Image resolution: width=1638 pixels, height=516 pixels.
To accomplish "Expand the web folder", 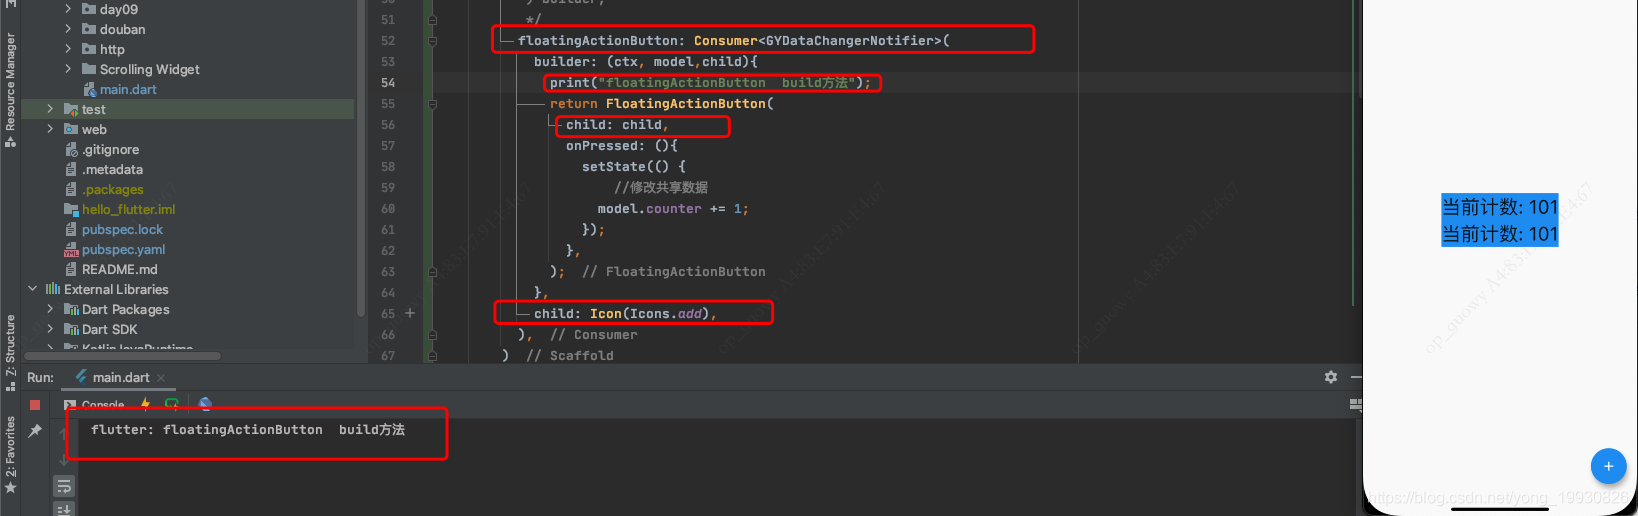I will (50, 129).
